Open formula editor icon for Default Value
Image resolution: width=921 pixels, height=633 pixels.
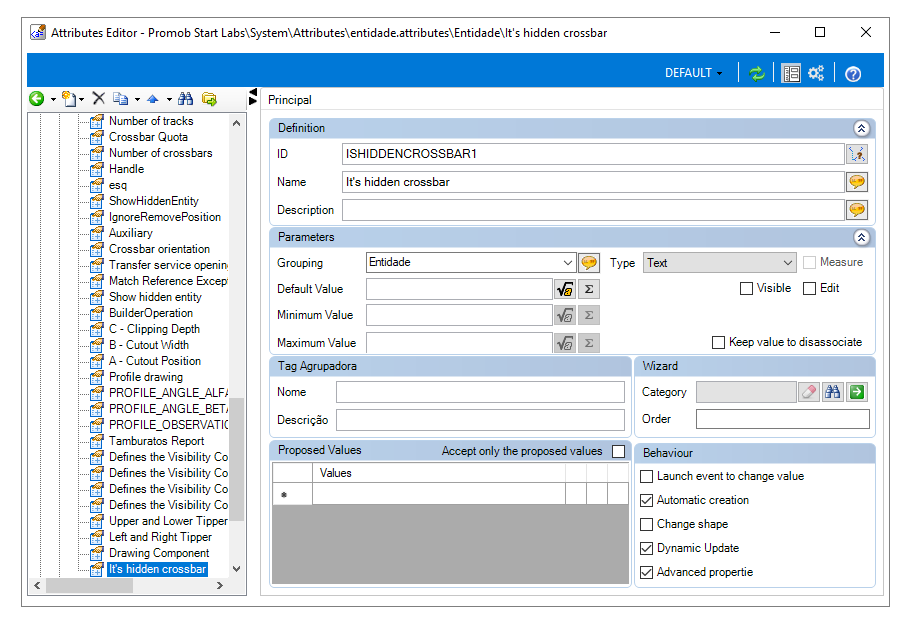pyautogui.click(x=565, y=289)
